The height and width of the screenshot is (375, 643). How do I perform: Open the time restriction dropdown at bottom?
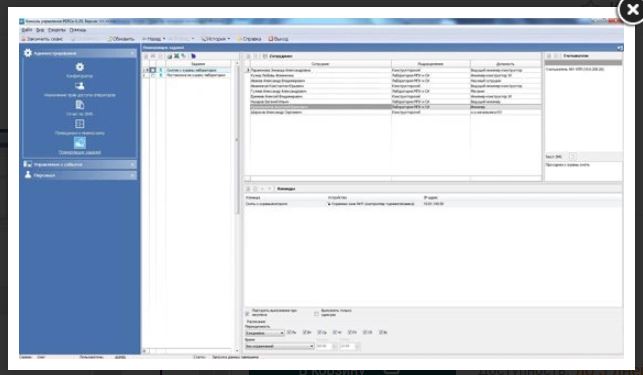279,347
